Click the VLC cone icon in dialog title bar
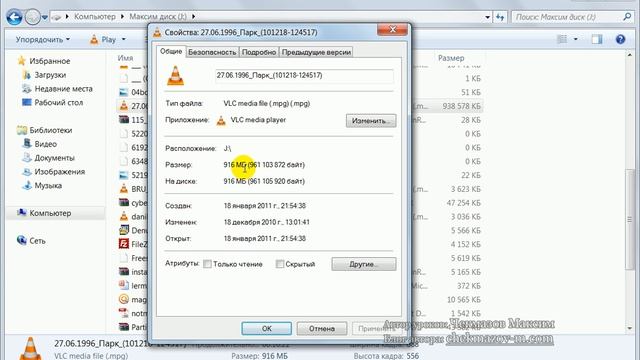This screenshot has height=360, width=640. pyautogui.click(x=157, y=32)
